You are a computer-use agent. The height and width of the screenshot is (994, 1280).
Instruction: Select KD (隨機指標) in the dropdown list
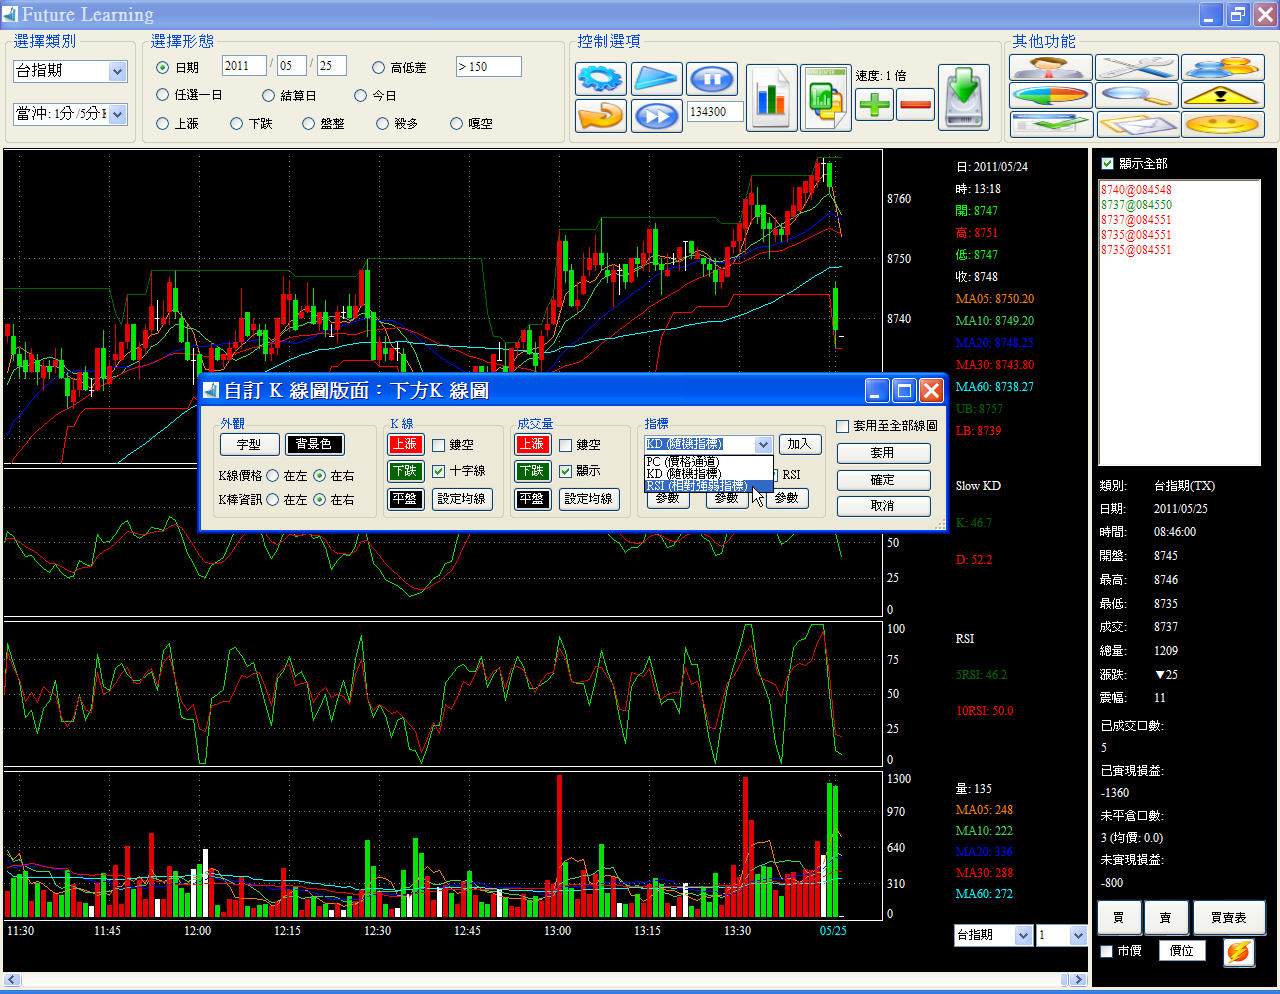[708, 474]
